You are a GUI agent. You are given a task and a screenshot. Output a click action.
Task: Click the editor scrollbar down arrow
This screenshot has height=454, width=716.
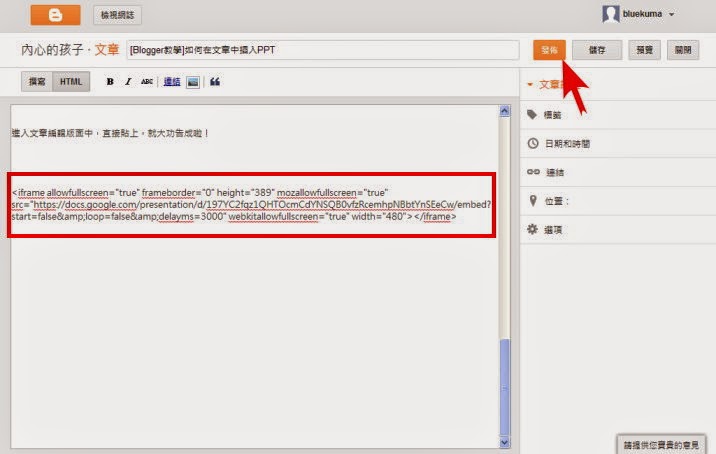pos(504,442)
